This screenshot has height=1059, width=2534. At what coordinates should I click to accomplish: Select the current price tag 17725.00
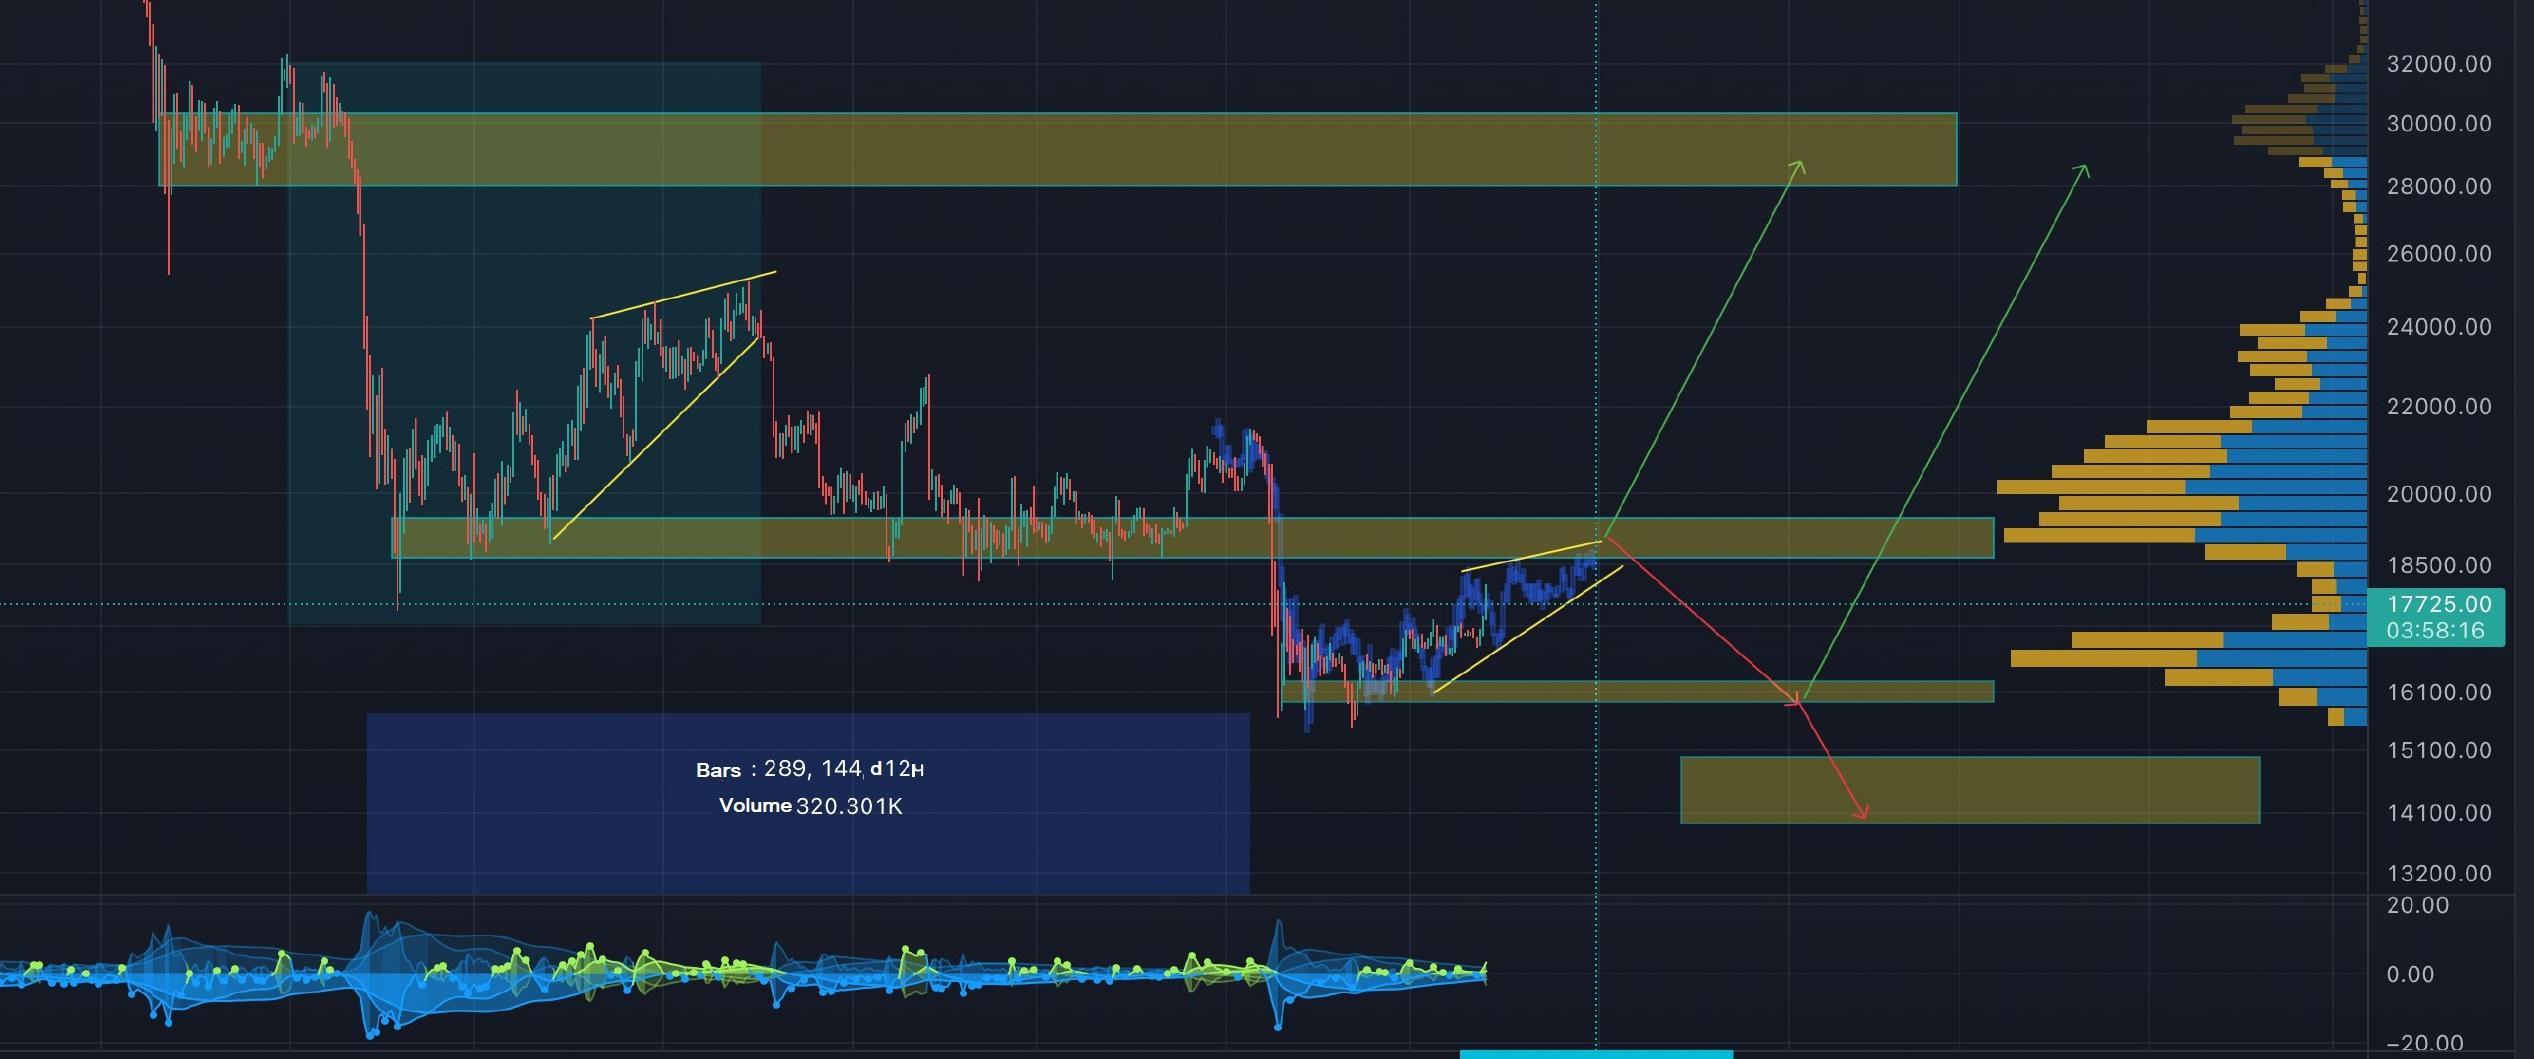[x=2439, y=604]
